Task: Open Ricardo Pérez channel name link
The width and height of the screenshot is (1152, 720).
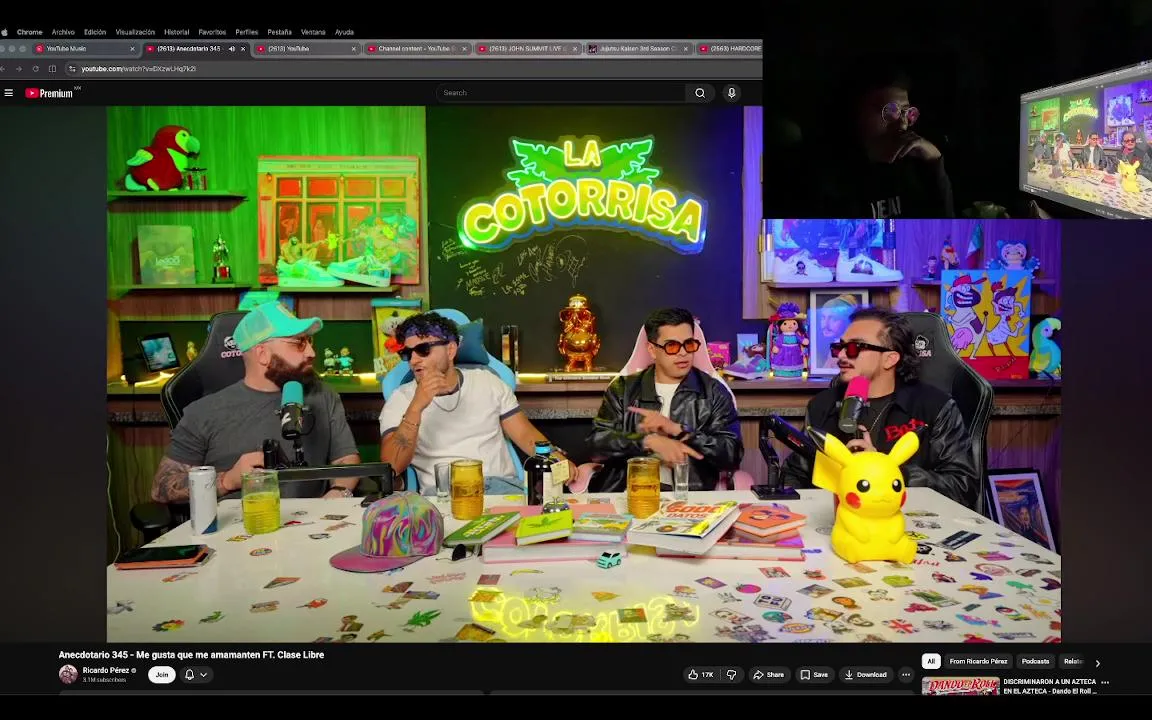Action: (x=106, y=670)
